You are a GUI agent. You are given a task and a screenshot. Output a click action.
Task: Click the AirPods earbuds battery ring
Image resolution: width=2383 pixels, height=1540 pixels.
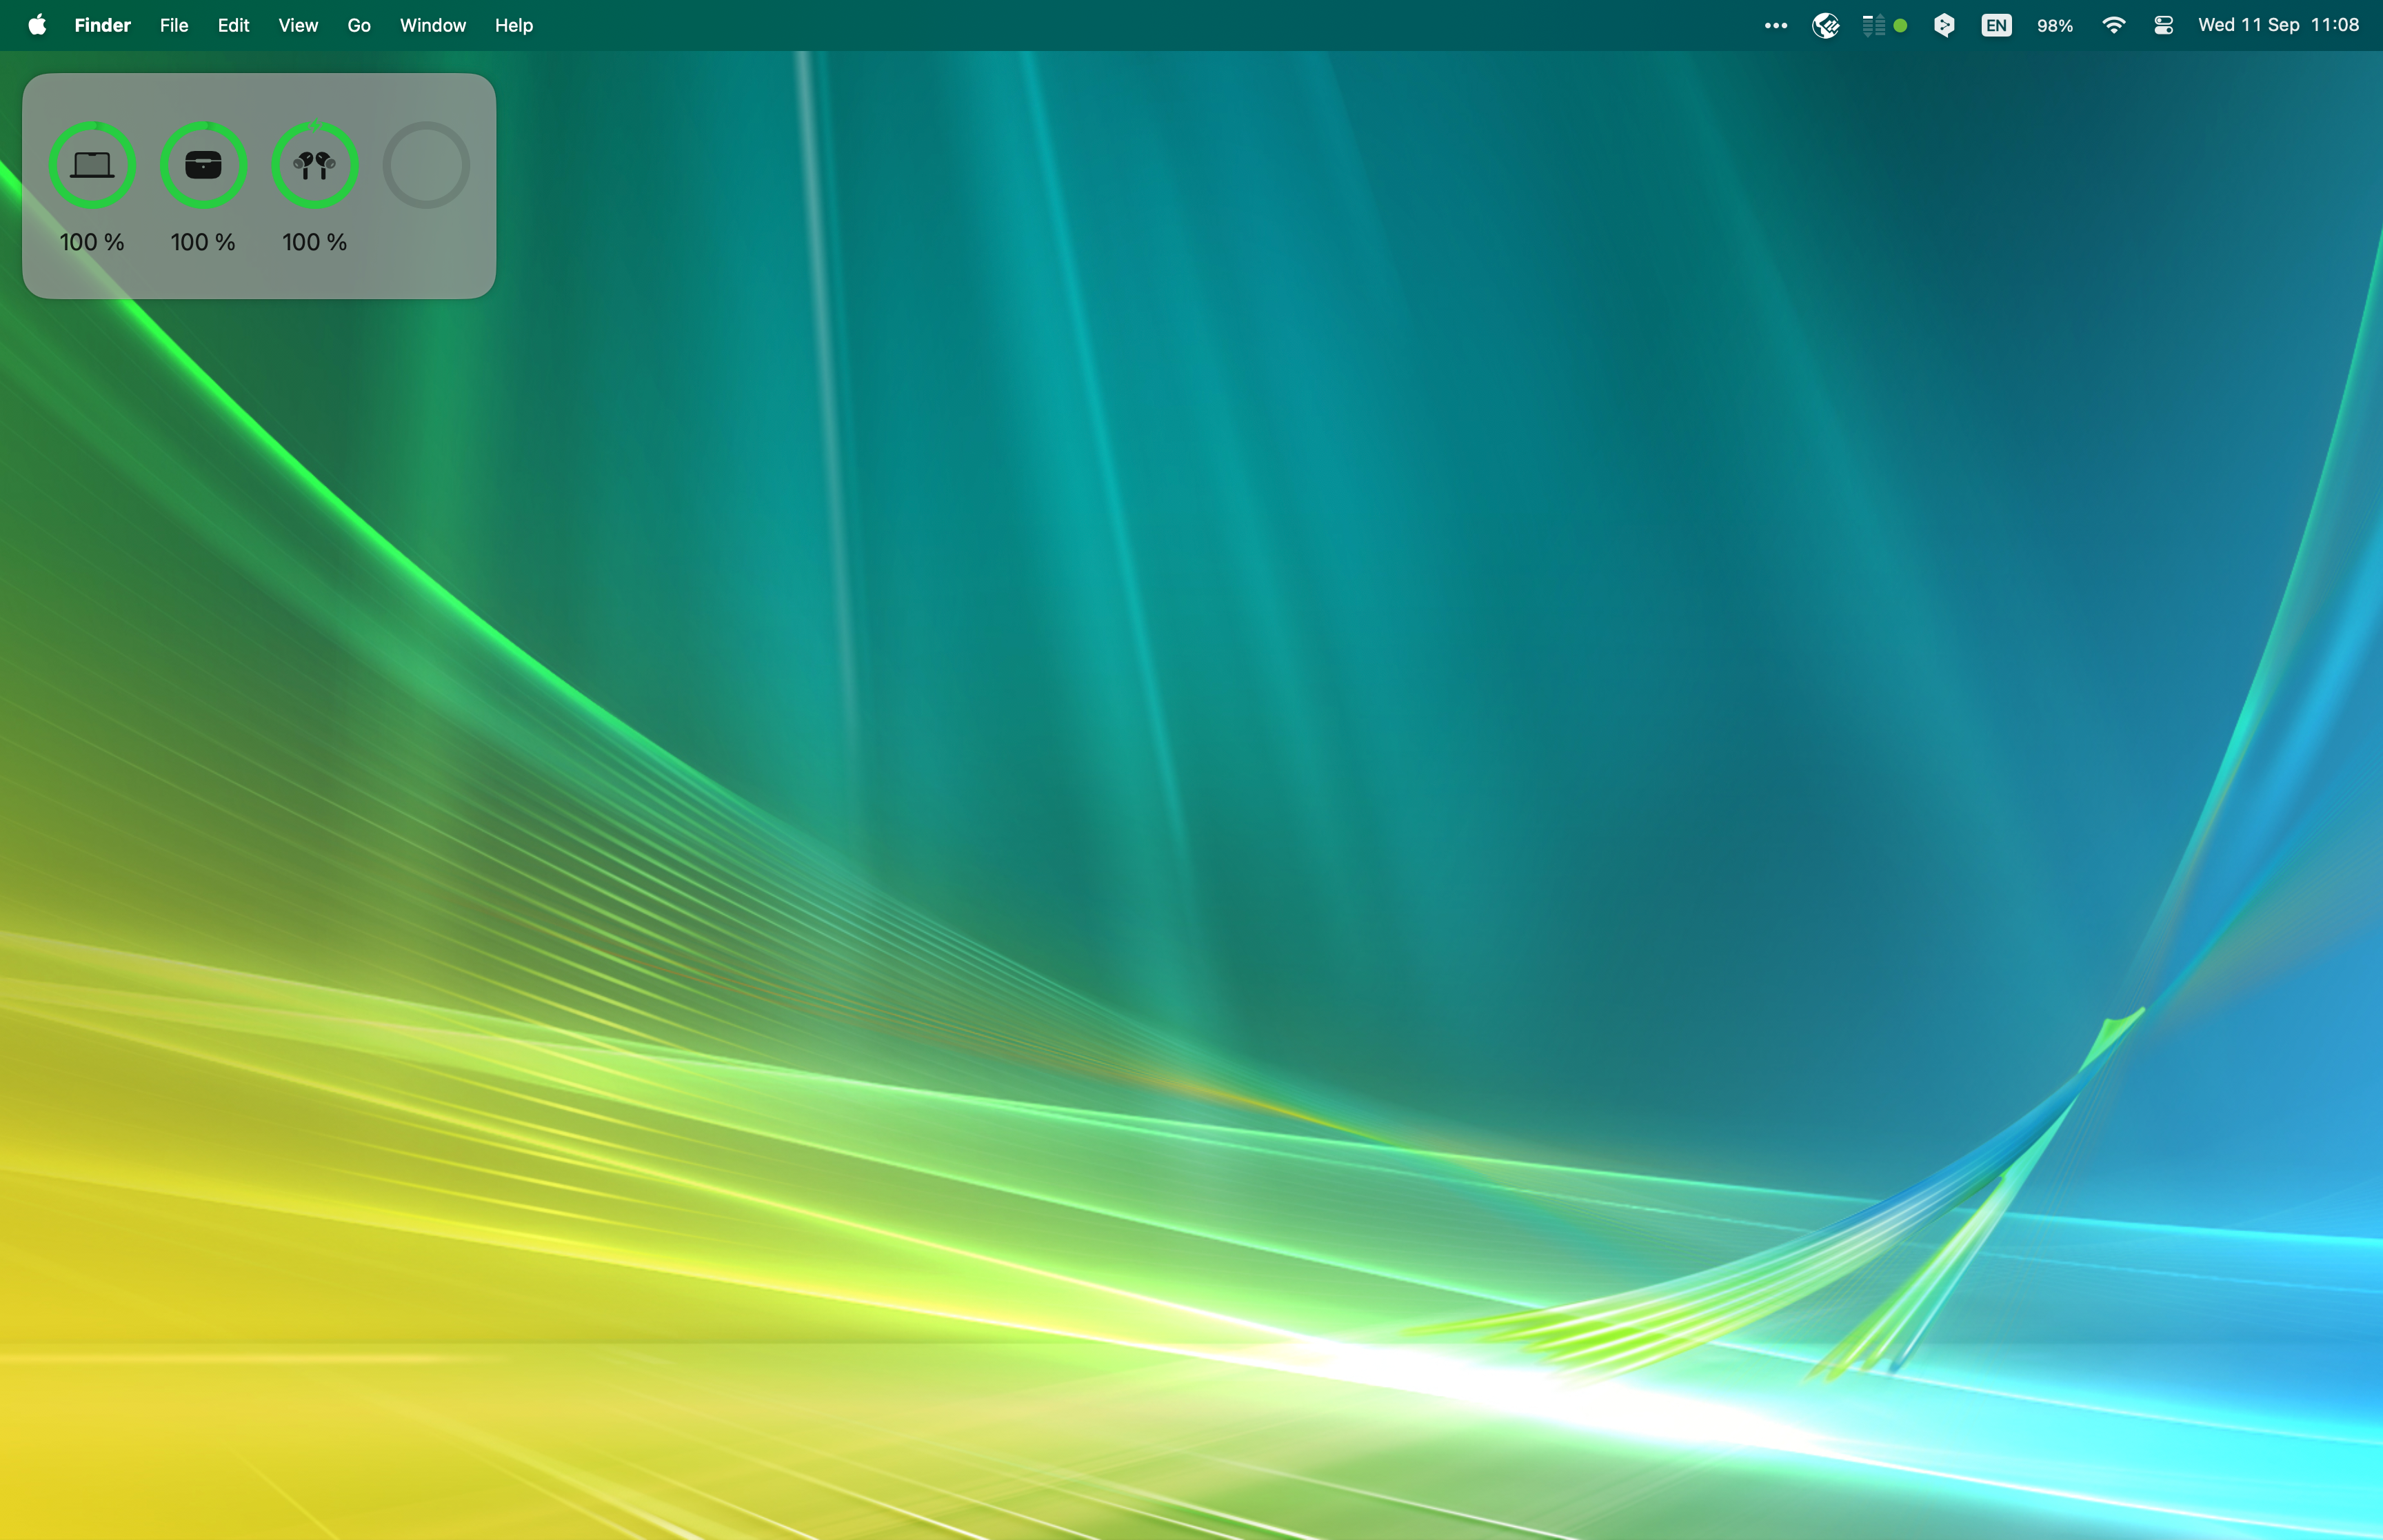pos(315,165)
